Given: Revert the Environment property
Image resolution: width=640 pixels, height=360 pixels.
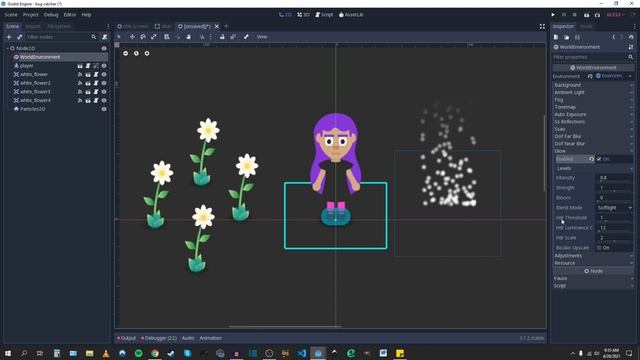Looking at the screenshot, I should tap(590, 76).
